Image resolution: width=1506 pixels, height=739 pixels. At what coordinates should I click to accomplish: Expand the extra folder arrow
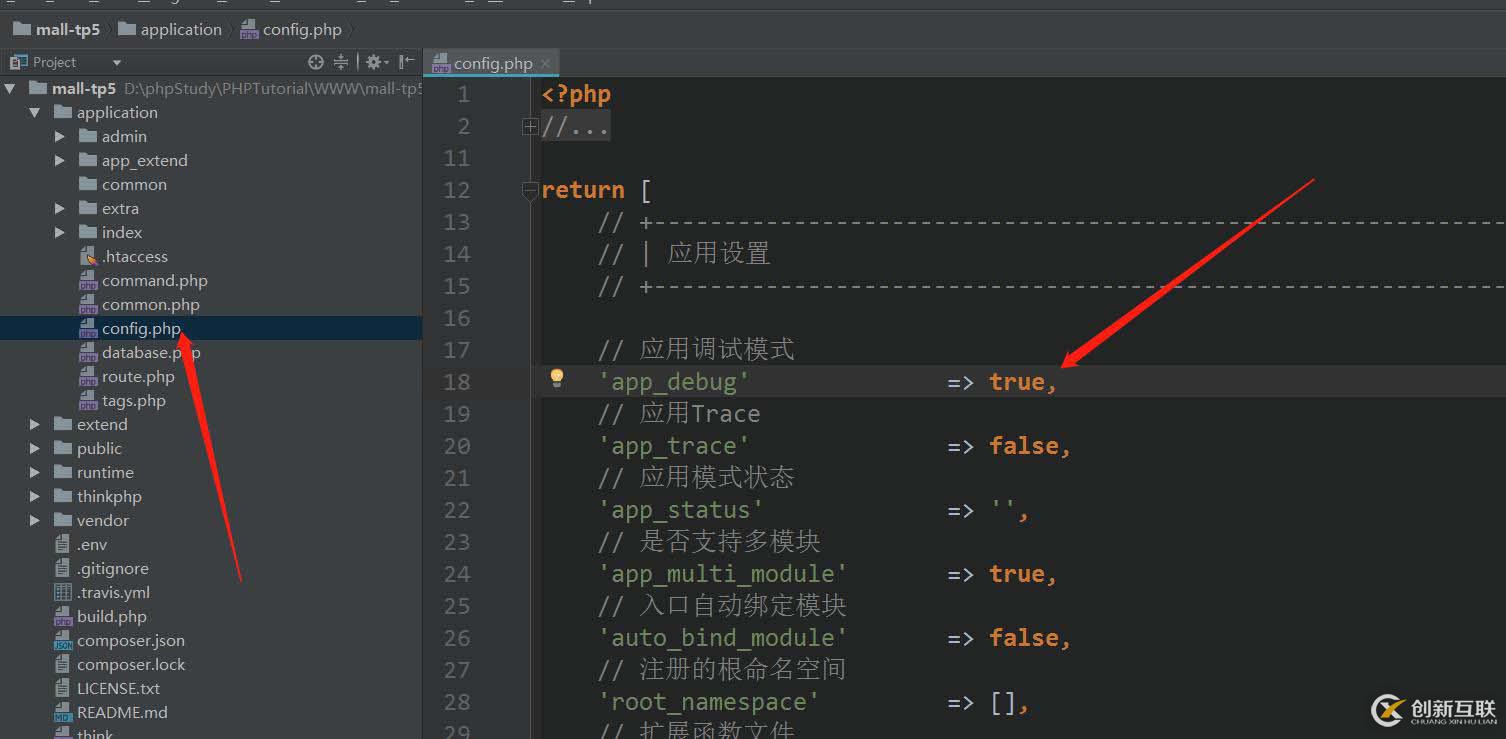pyautogui.click(x=60, y=208)
